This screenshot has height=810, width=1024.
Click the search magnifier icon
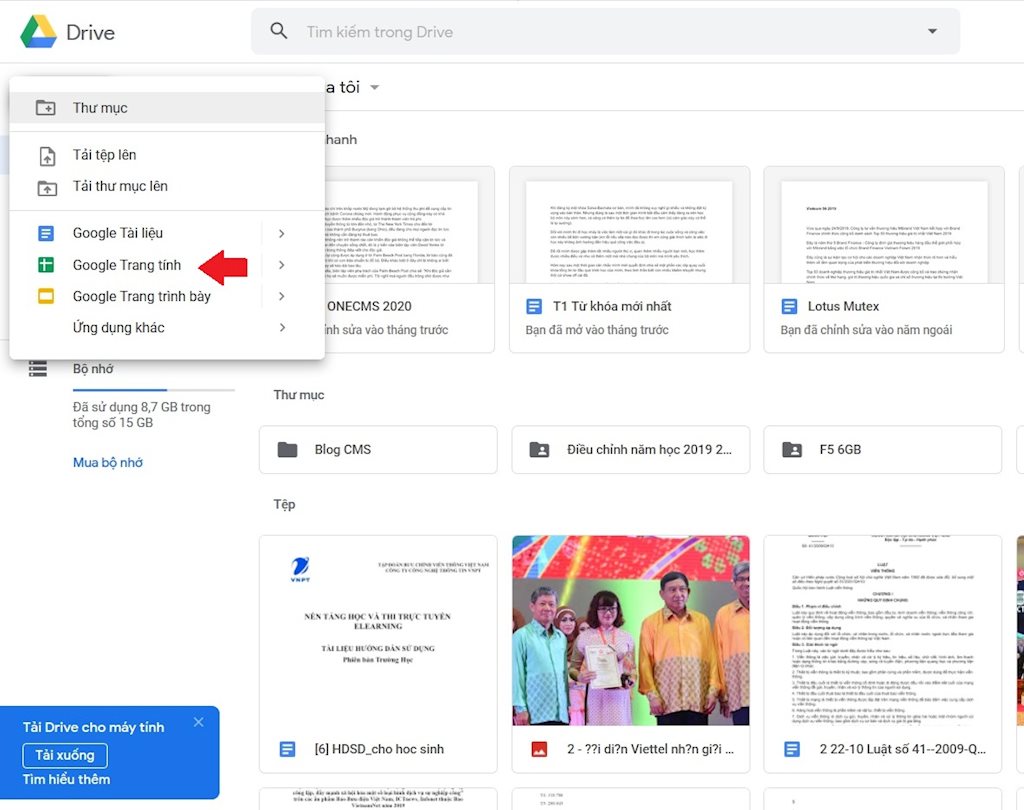point(278,31)
